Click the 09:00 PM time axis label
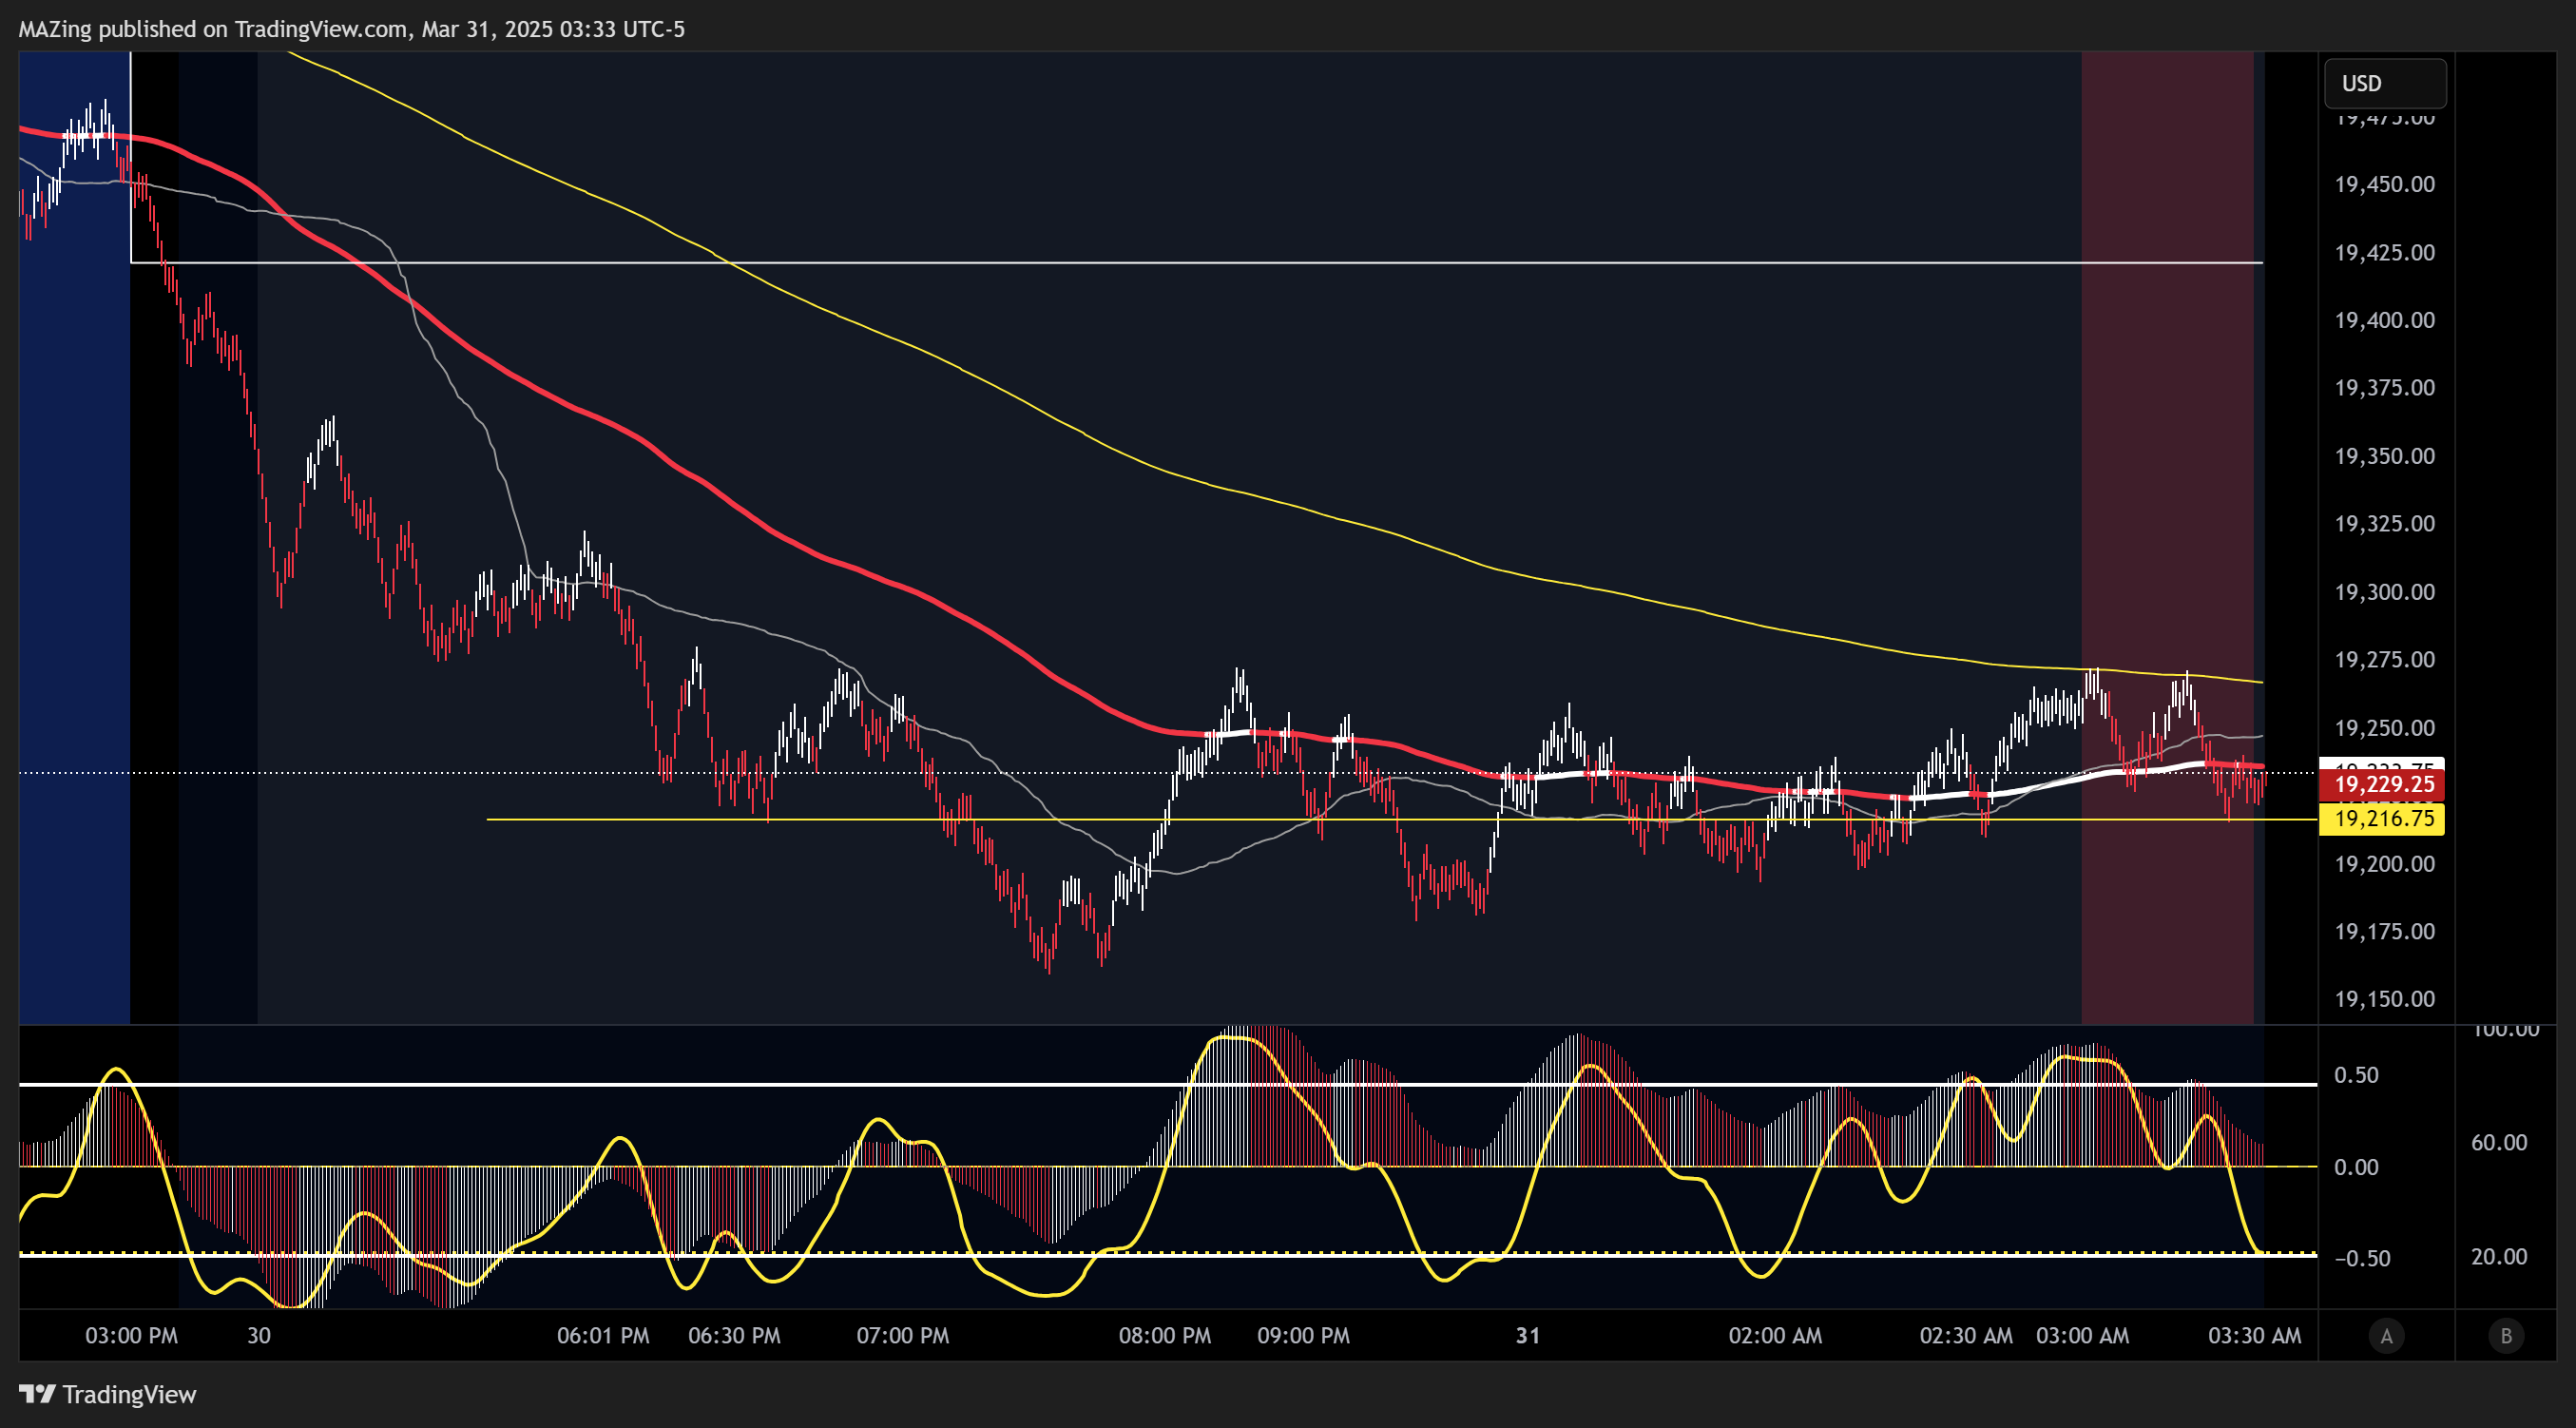Viewport: 2576px width, 1428px height. [1303, 1336]
